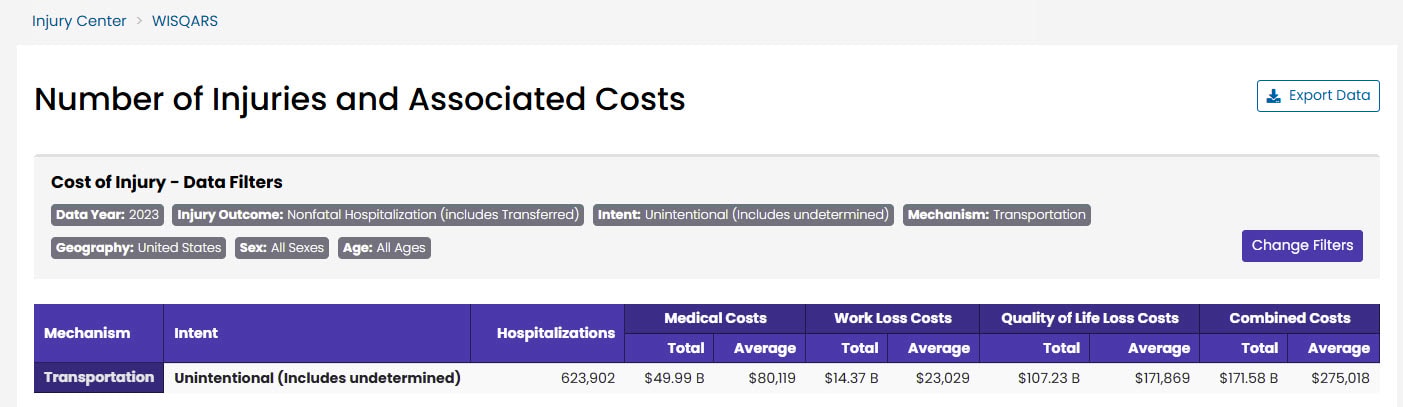The image size is (1403, 407).
Task: Click the Combined Costs group header
Action: (x=1289, y=318)
